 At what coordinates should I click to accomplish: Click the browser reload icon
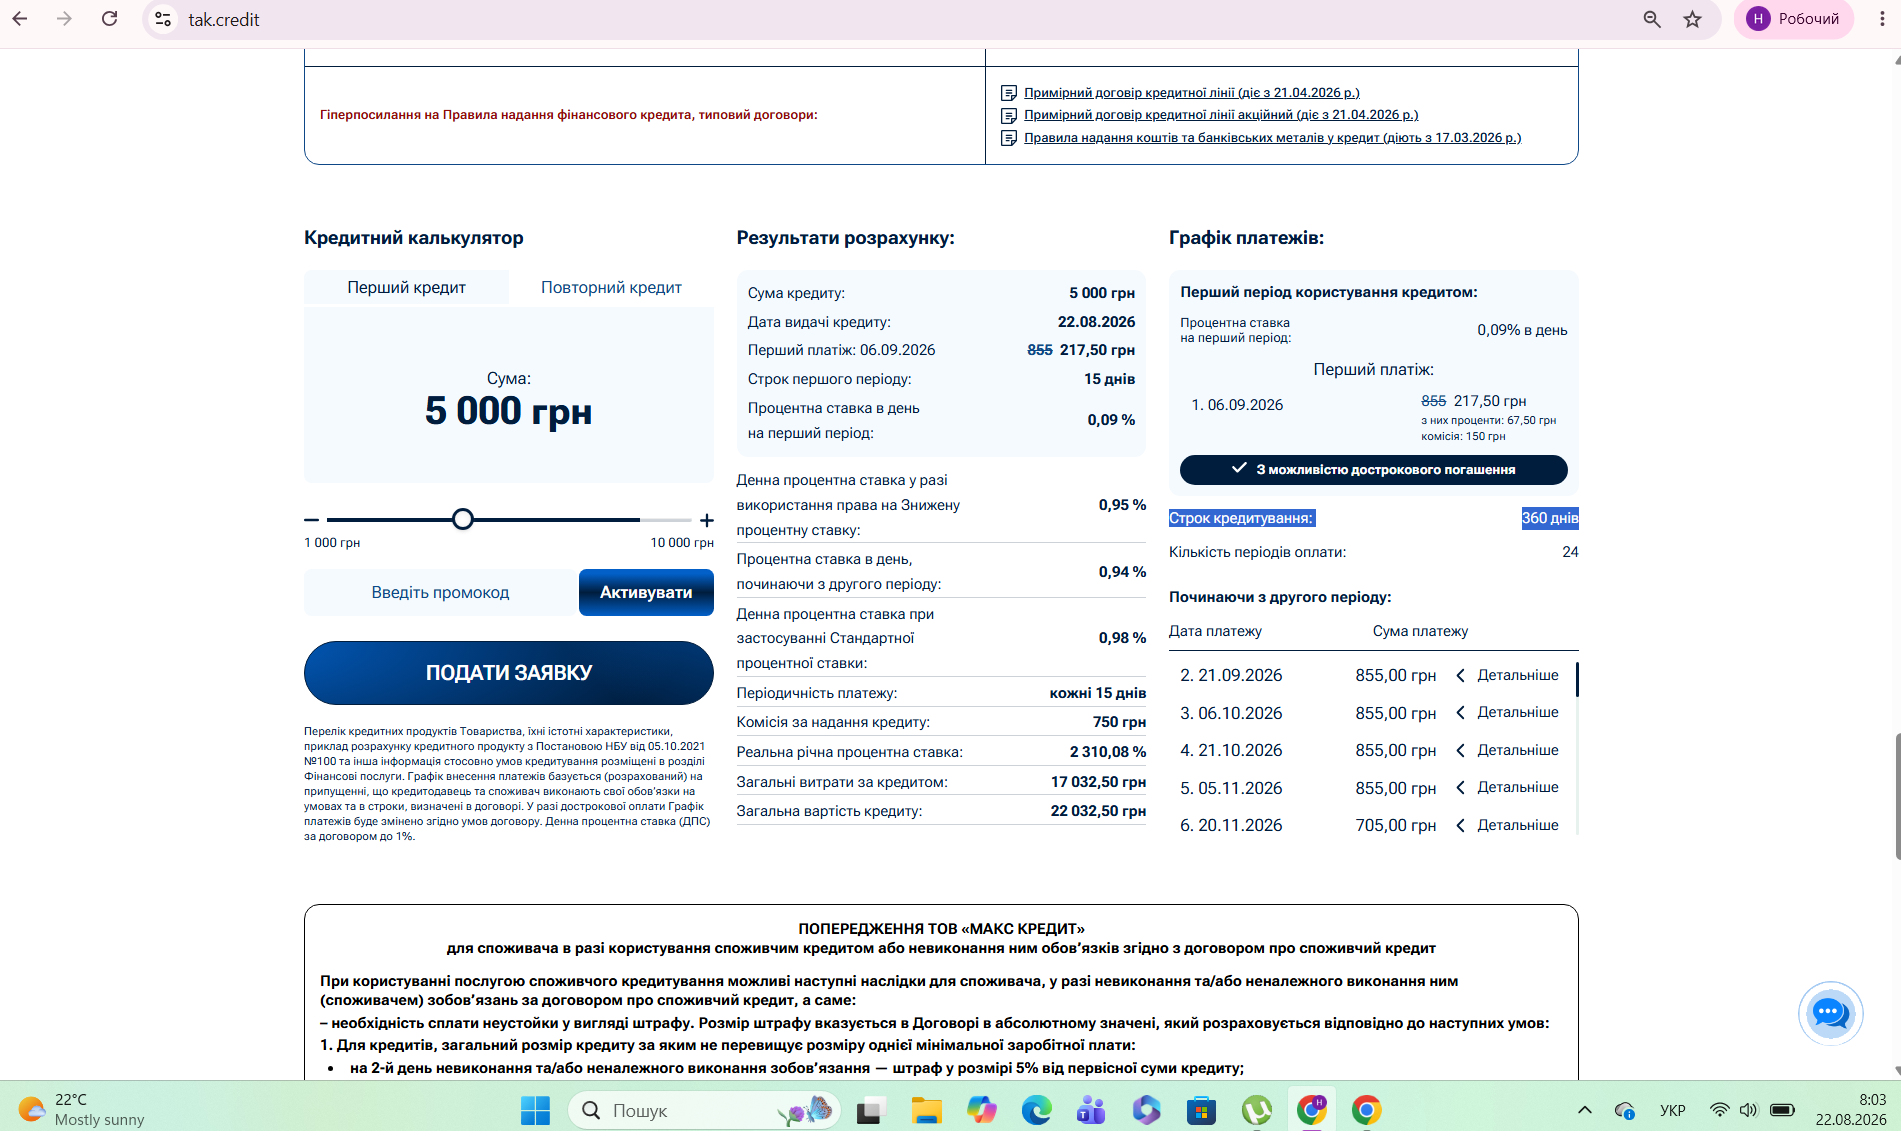pyautogui.click(x=110, y=19)
